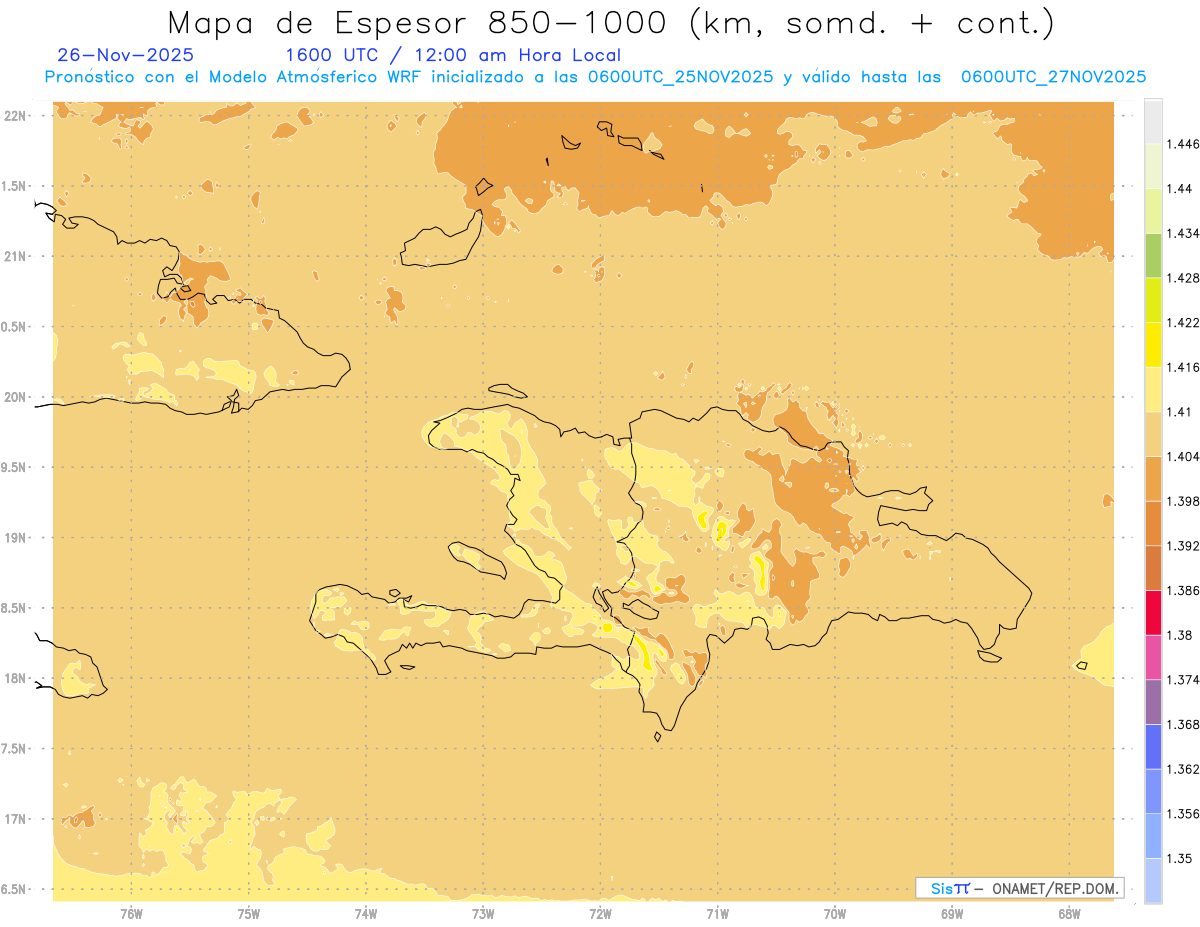Click the longitude label "71W"
Screen dimensions: 1200x927
click(x=717, y=914)
